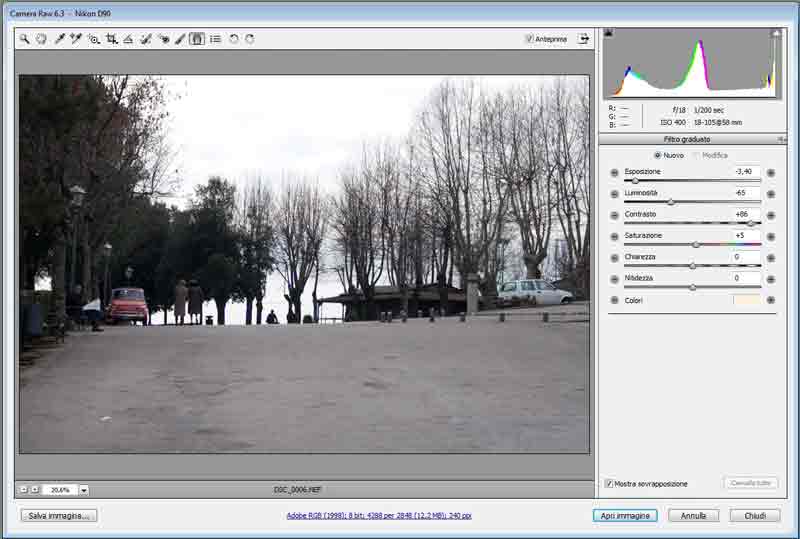
Task: Choose the Straighten tool
Action: pyautogui.click(x=128, y=39)
